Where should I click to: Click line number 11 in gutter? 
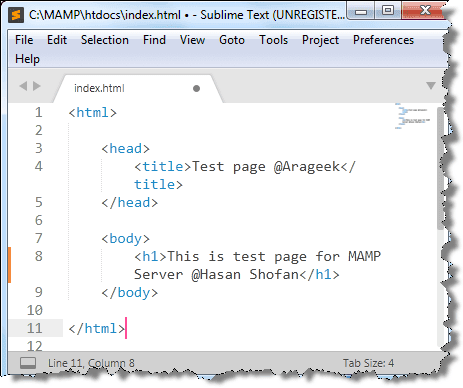point(35,328)
